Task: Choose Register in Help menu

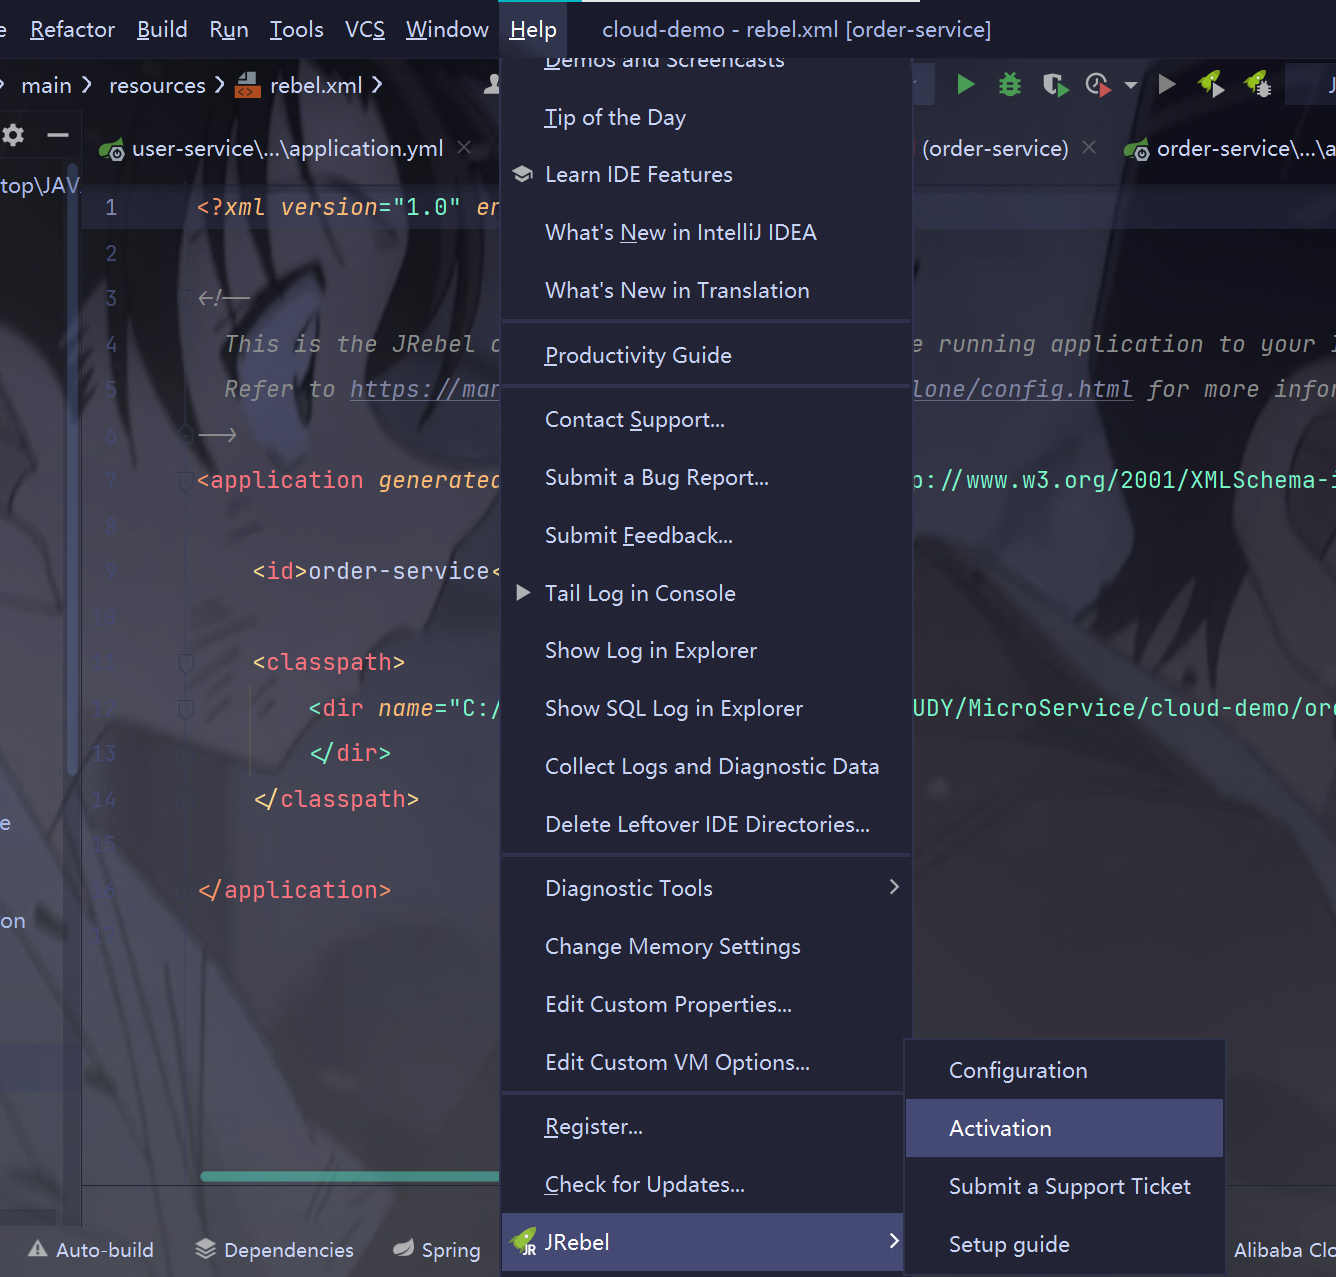Action: tap(703, 1126)
